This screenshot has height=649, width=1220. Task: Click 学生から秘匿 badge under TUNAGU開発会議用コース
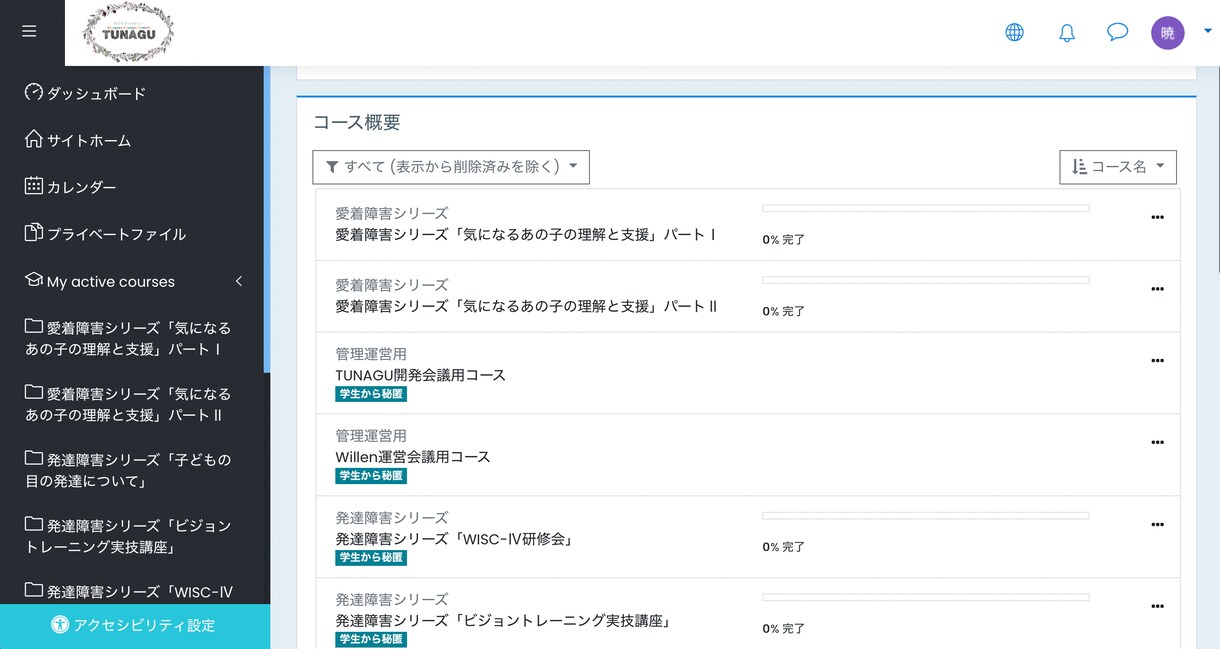[371, 394]
